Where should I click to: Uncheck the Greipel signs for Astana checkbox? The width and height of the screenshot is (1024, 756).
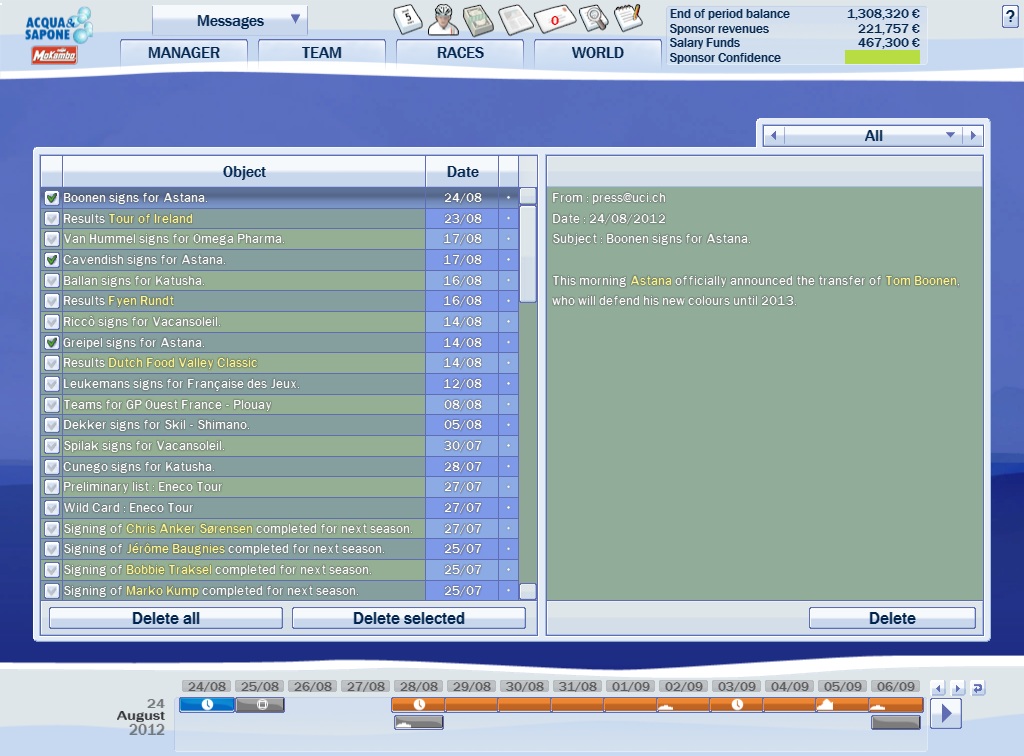pyautogui.click(x=52, y=343)
